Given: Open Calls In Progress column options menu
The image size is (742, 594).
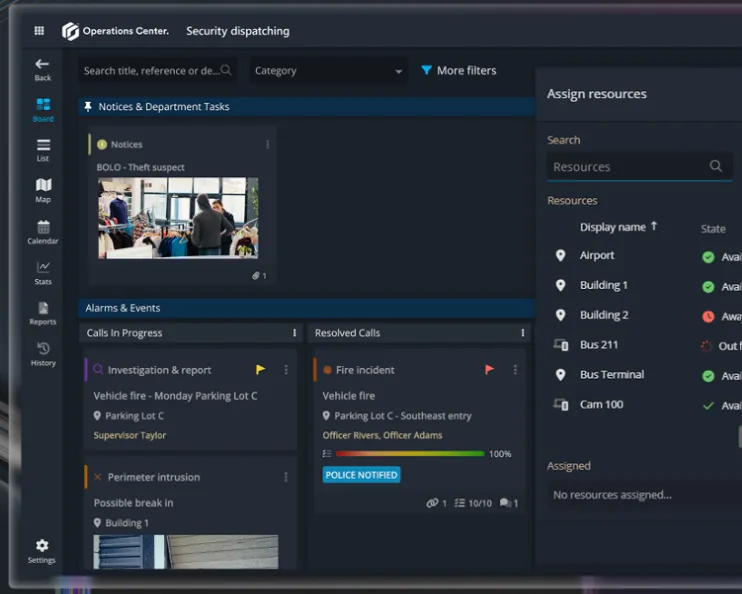Looking at the screenshot, I should click(x=294, y=333).
